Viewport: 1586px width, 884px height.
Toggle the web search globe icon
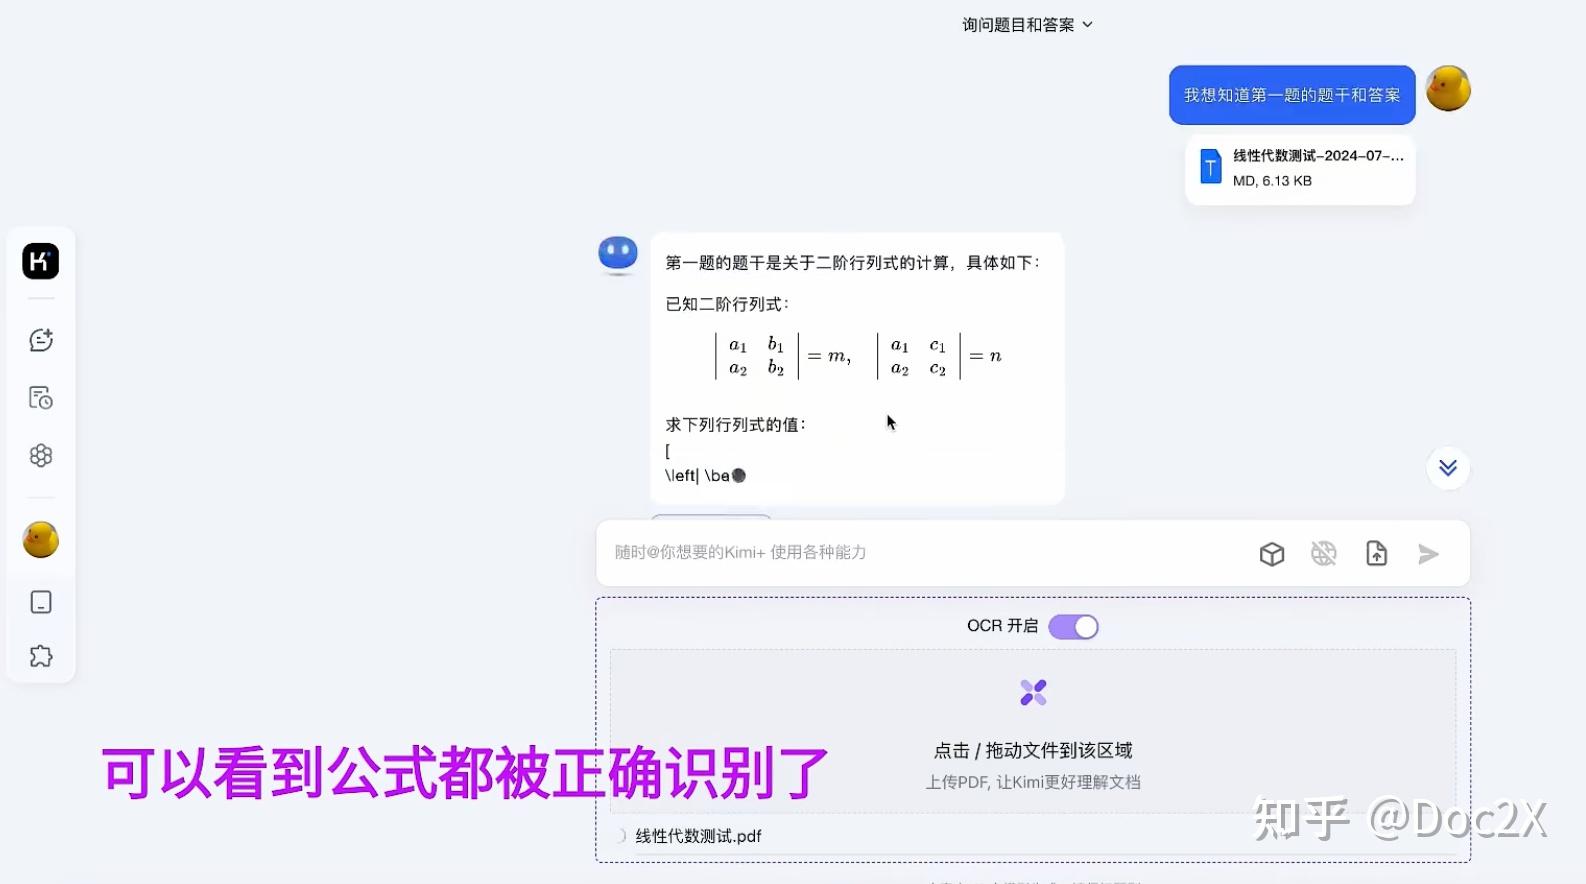click(1324, 554)
